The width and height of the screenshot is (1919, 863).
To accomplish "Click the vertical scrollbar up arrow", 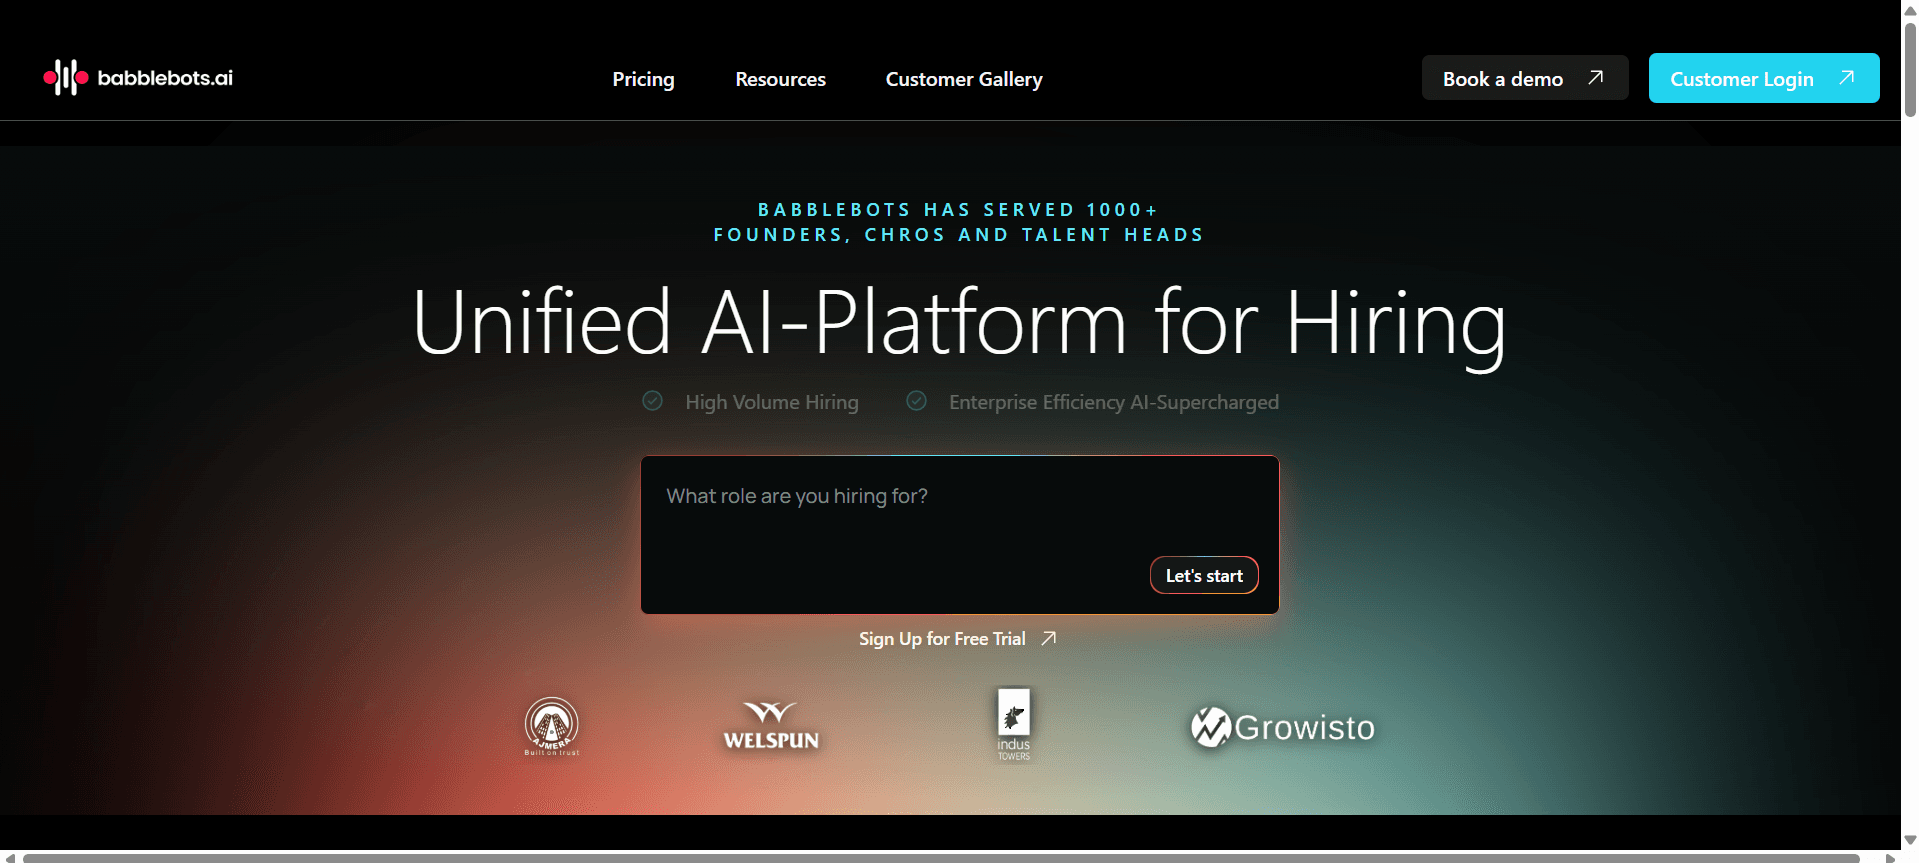I will point(1910,8).
